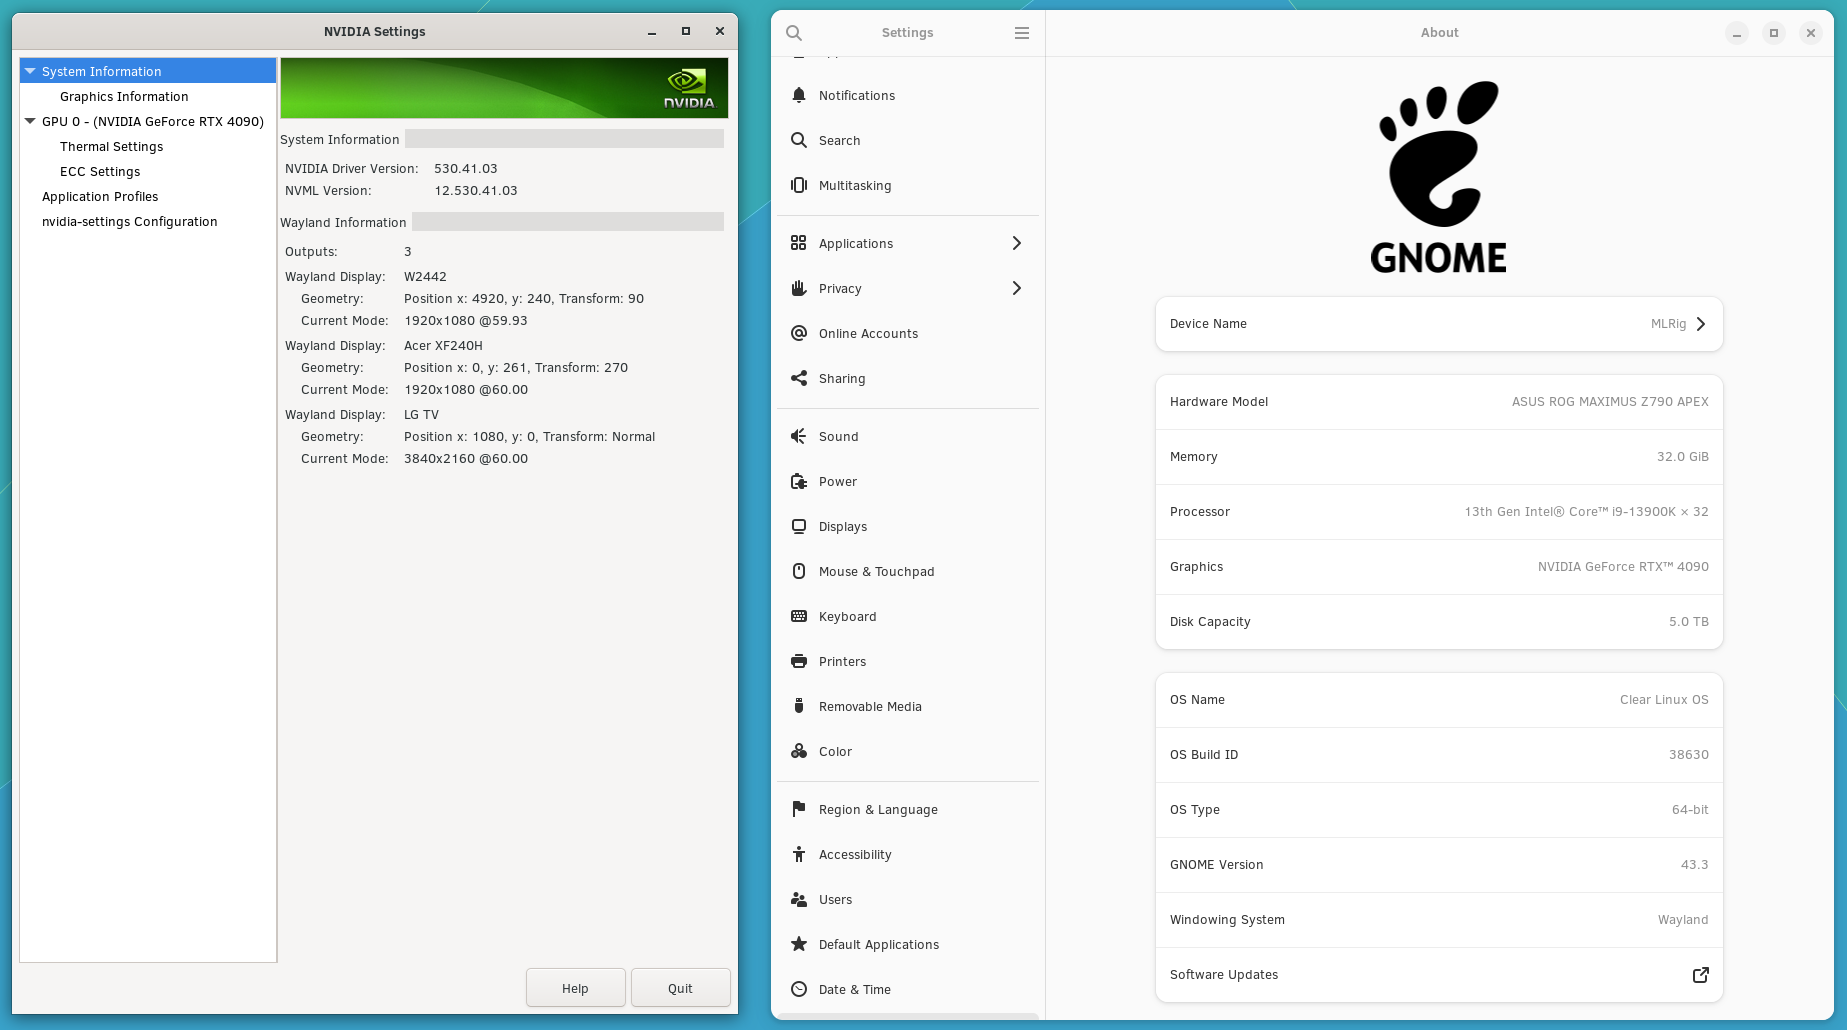Click the Online Accounts at-sign icon
This screenshot has width=1847, height=1030.
[799, 333]
